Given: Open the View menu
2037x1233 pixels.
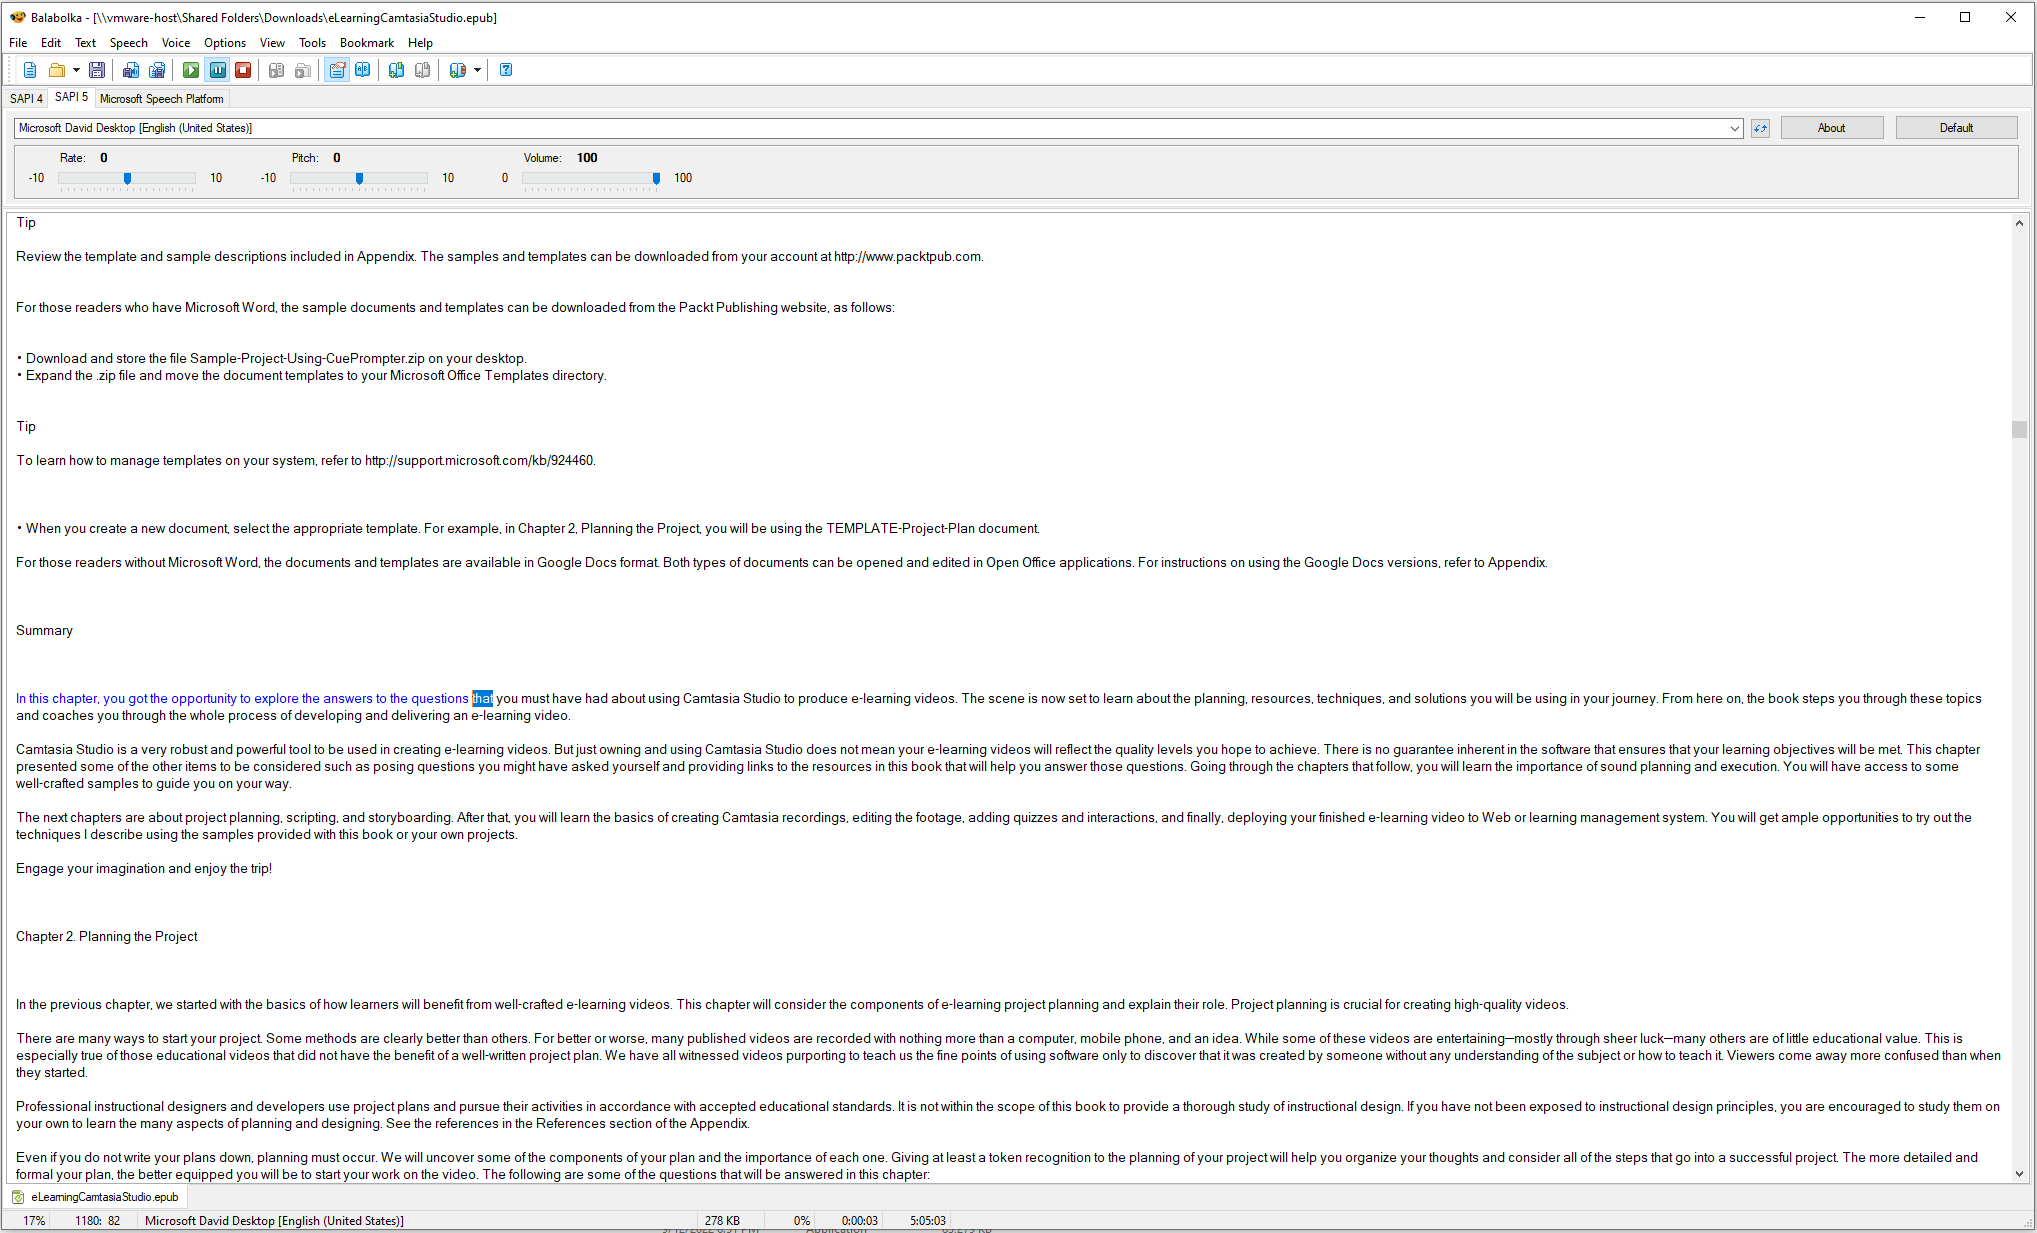Looking at the screenshot, I should tap(272, 43).
